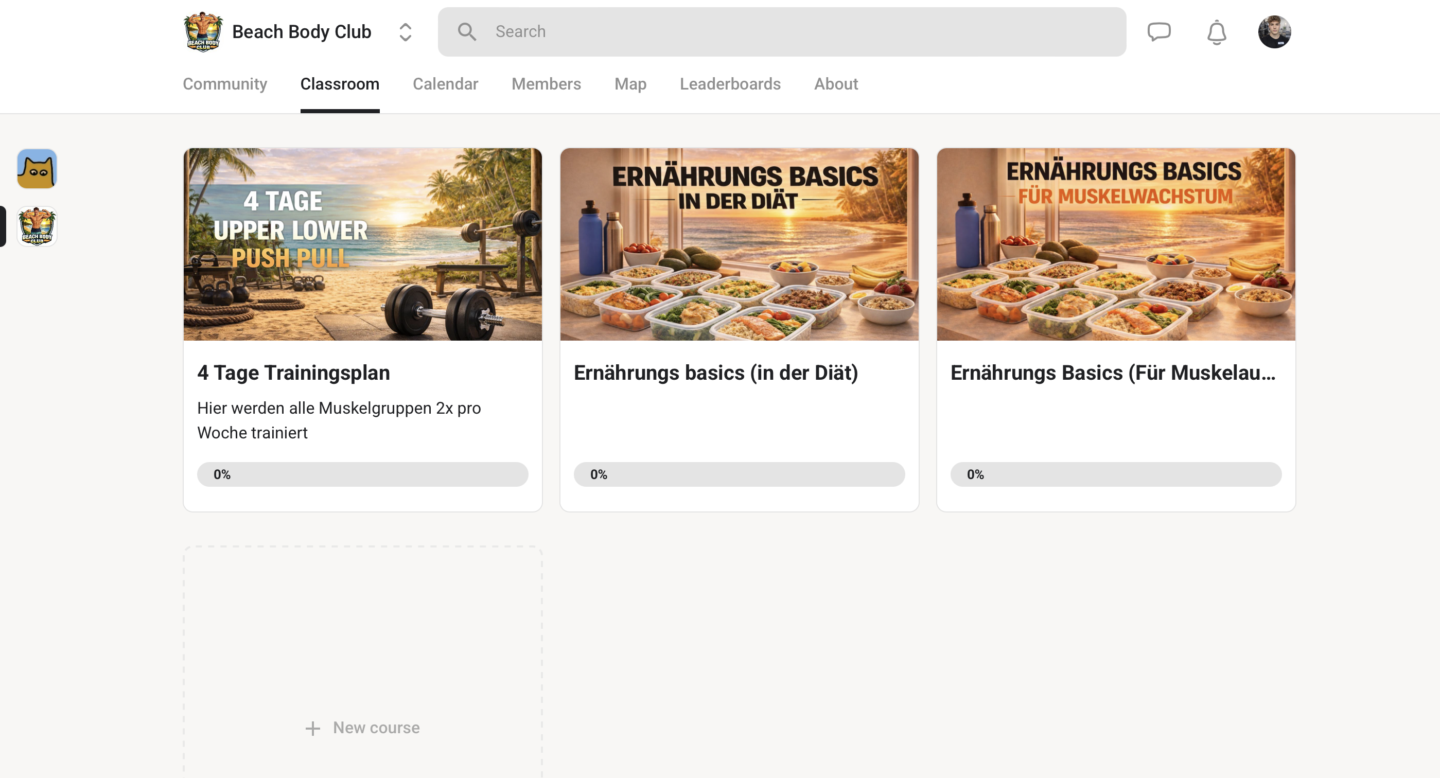Click the Beach Body Club logo
The width and height of the screenshot is (1440, 778).
pos(203,32)
